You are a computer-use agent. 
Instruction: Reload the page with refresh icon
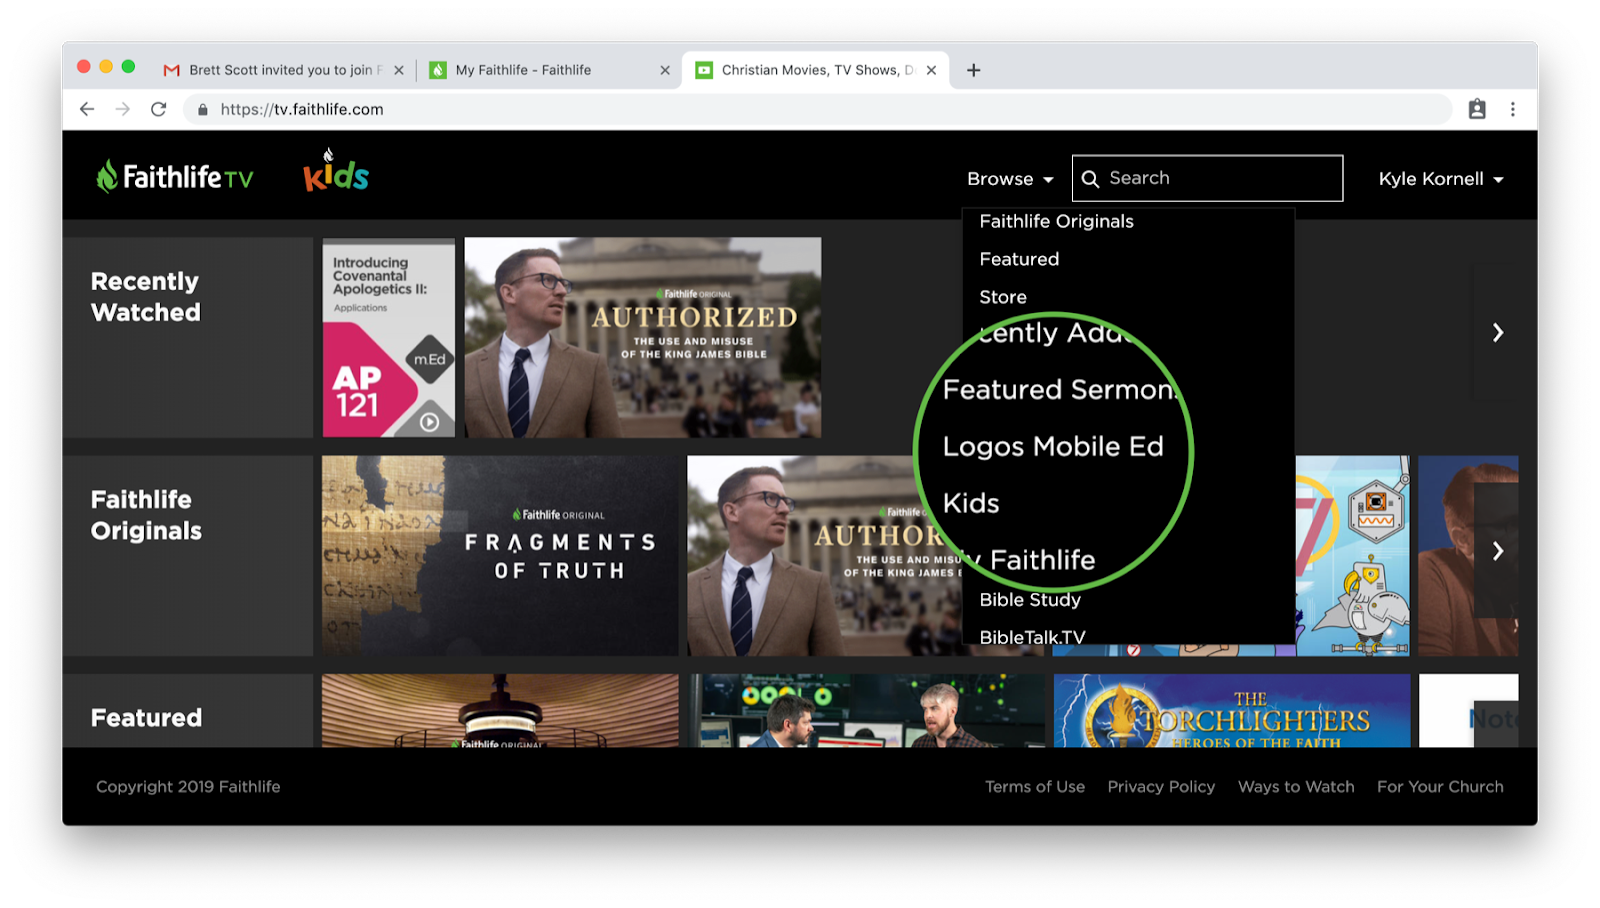[158, 109]
